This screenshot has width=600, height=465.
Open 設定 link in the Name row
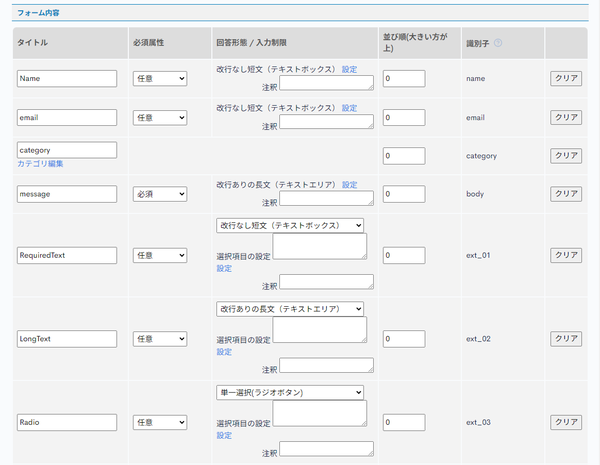click(349, 69)
